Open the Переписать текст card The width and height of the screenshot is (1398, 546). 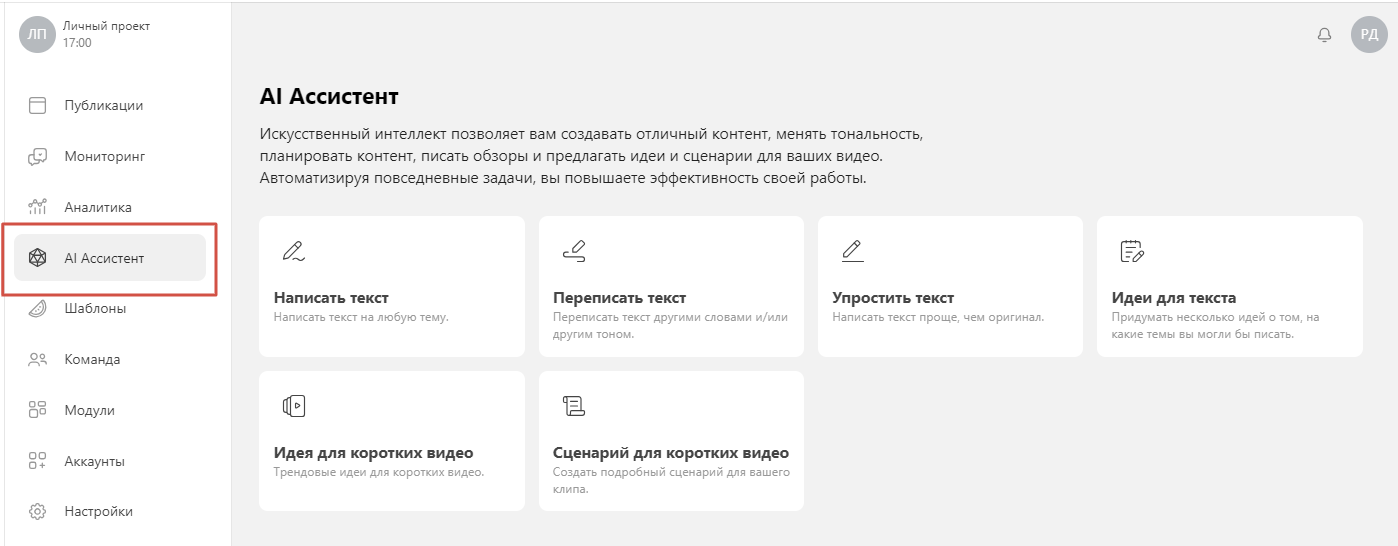(x=671, y=286)
